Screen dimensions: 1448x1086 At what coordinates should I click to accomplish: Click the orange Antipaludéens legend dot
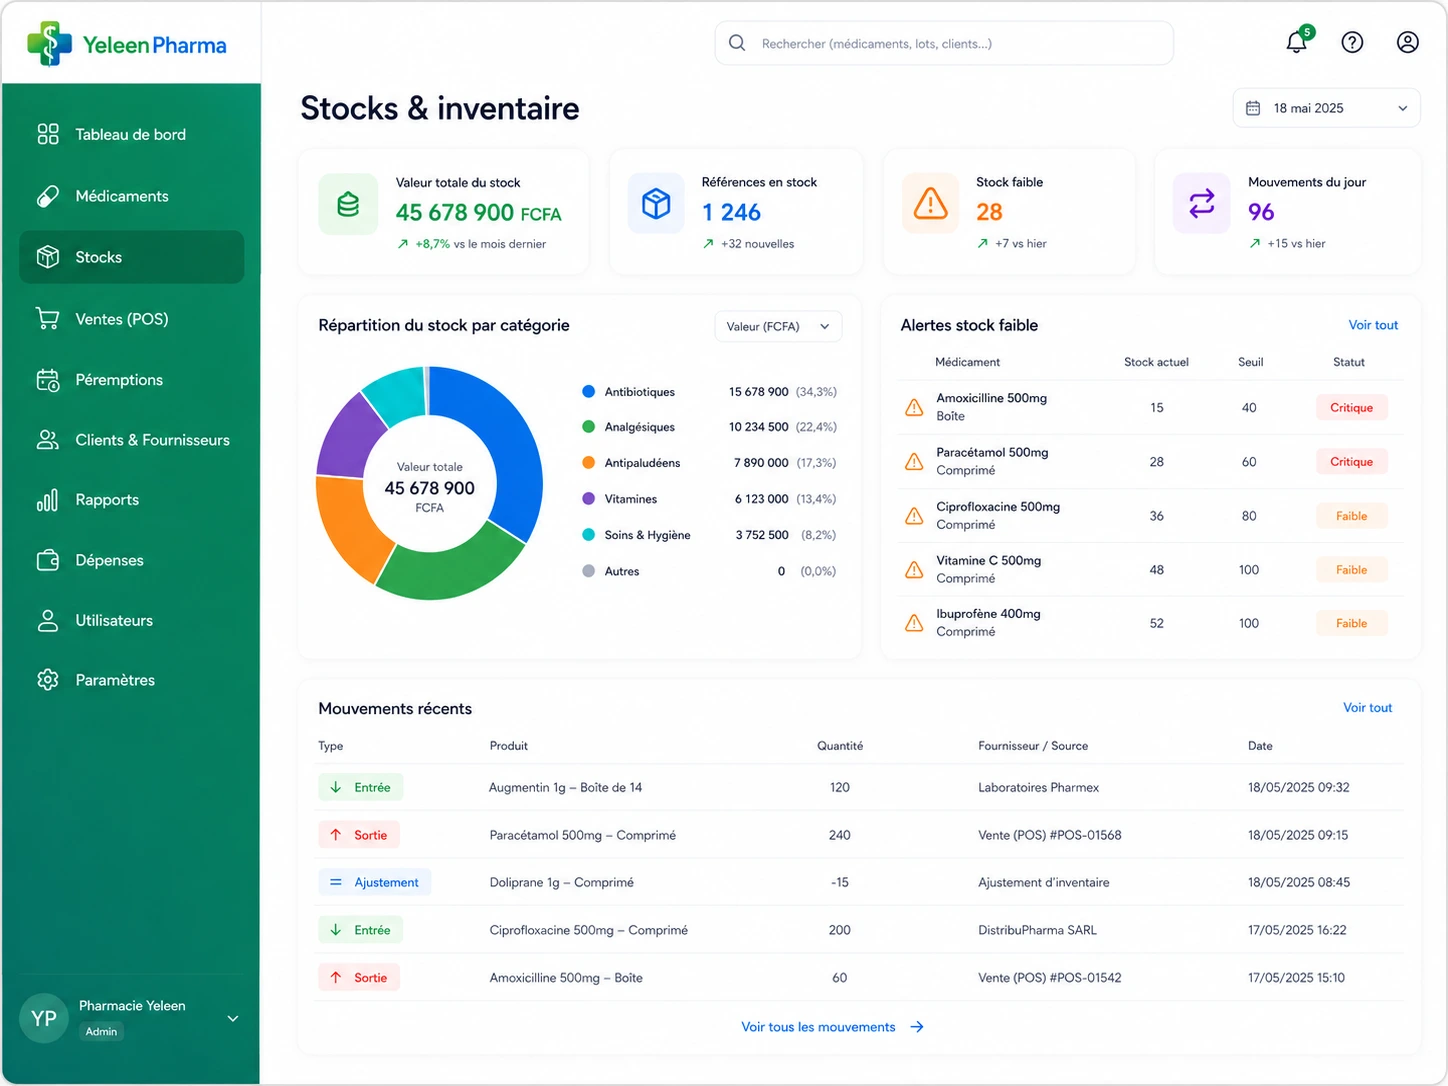pyautogui.click(x=589, y=462)
